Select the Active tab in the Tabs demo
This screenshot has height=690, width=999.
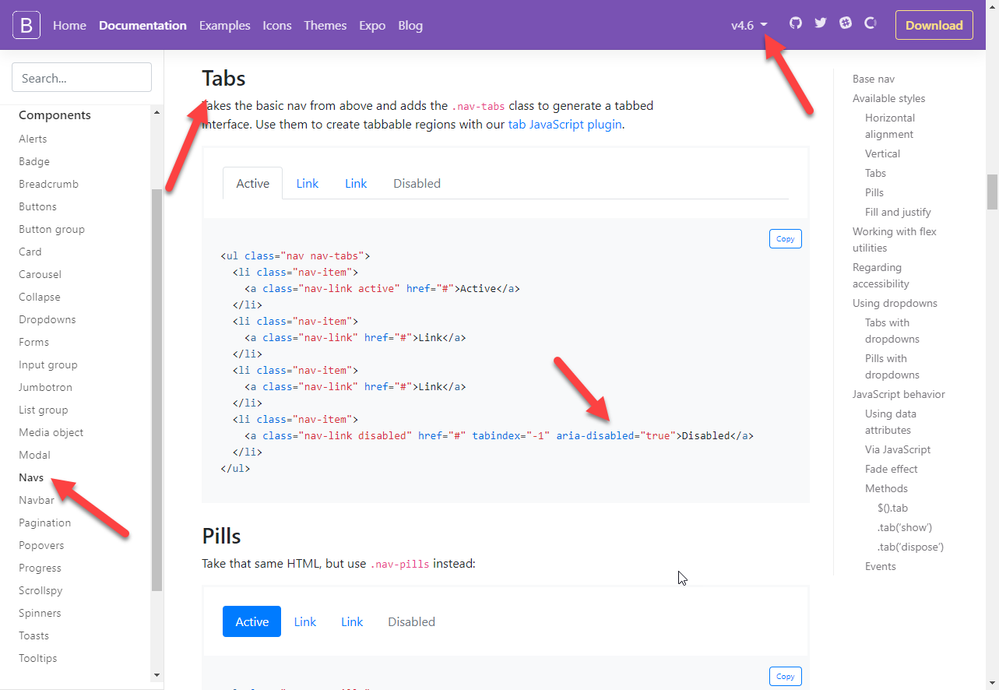pos(253,183)
